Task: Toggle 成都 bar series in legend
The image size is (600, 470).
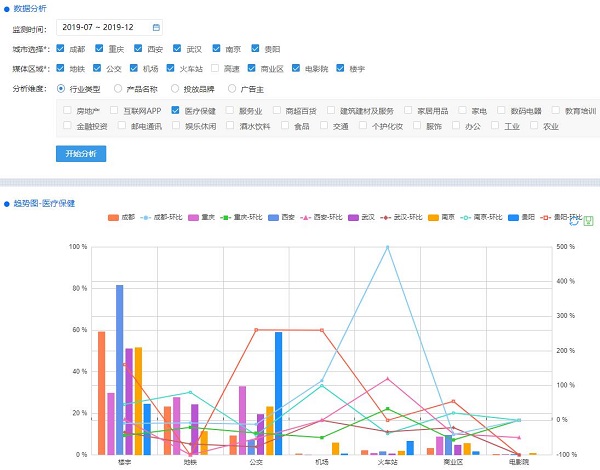Action: click(115, 217)
